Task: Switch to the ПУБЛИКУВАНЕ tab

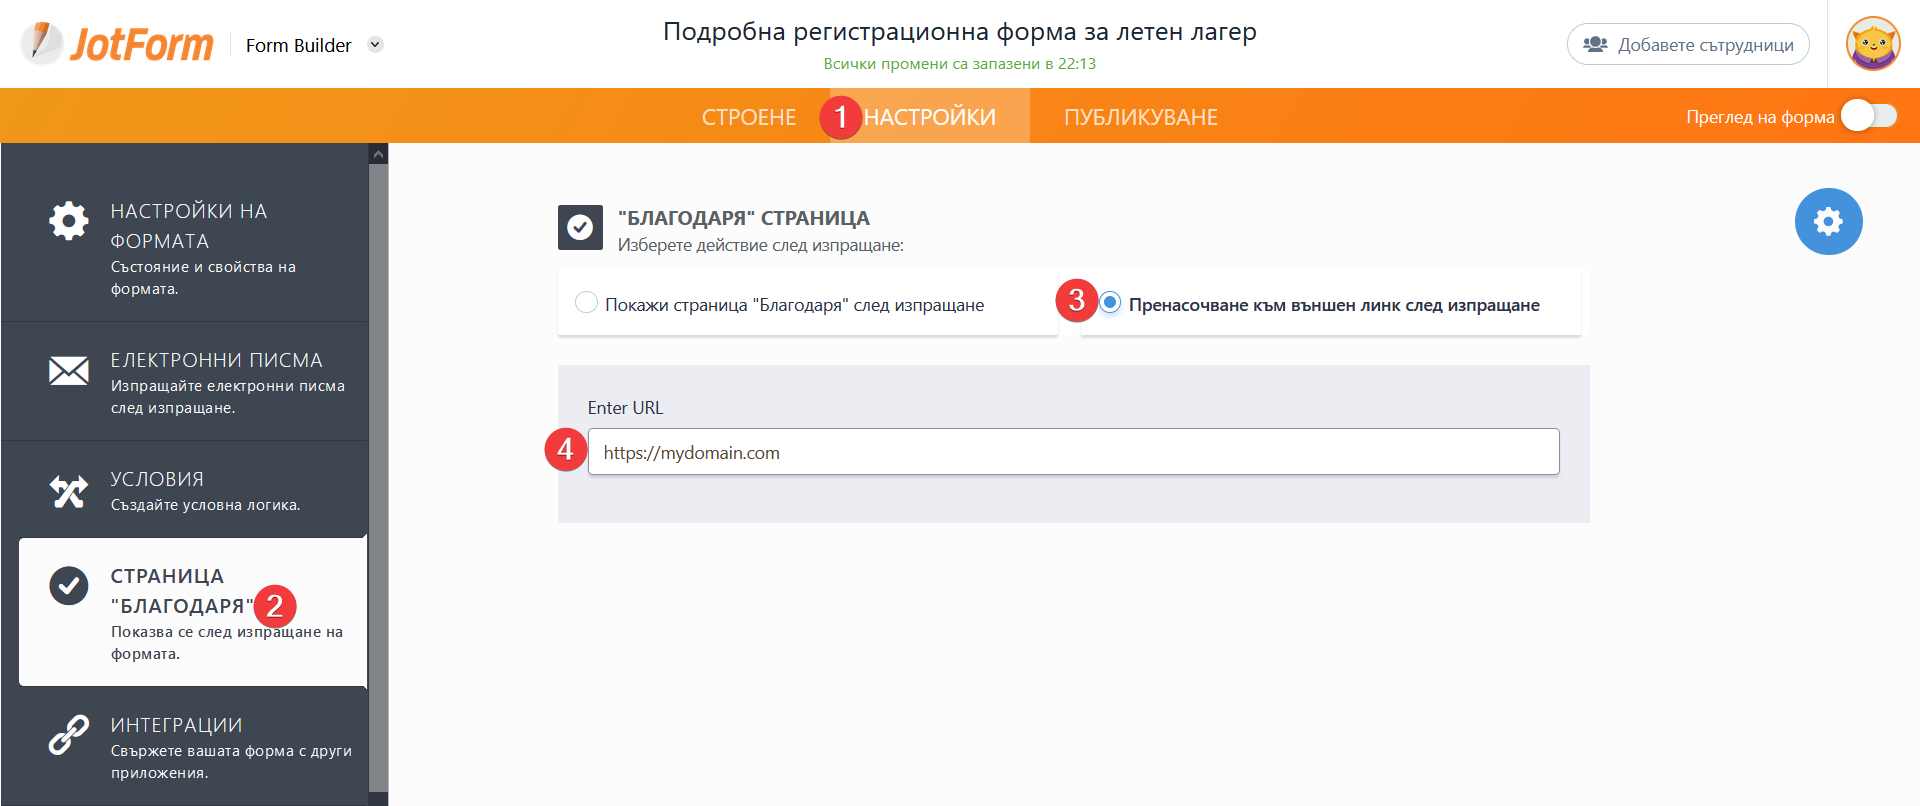Action: point(1140,117)
